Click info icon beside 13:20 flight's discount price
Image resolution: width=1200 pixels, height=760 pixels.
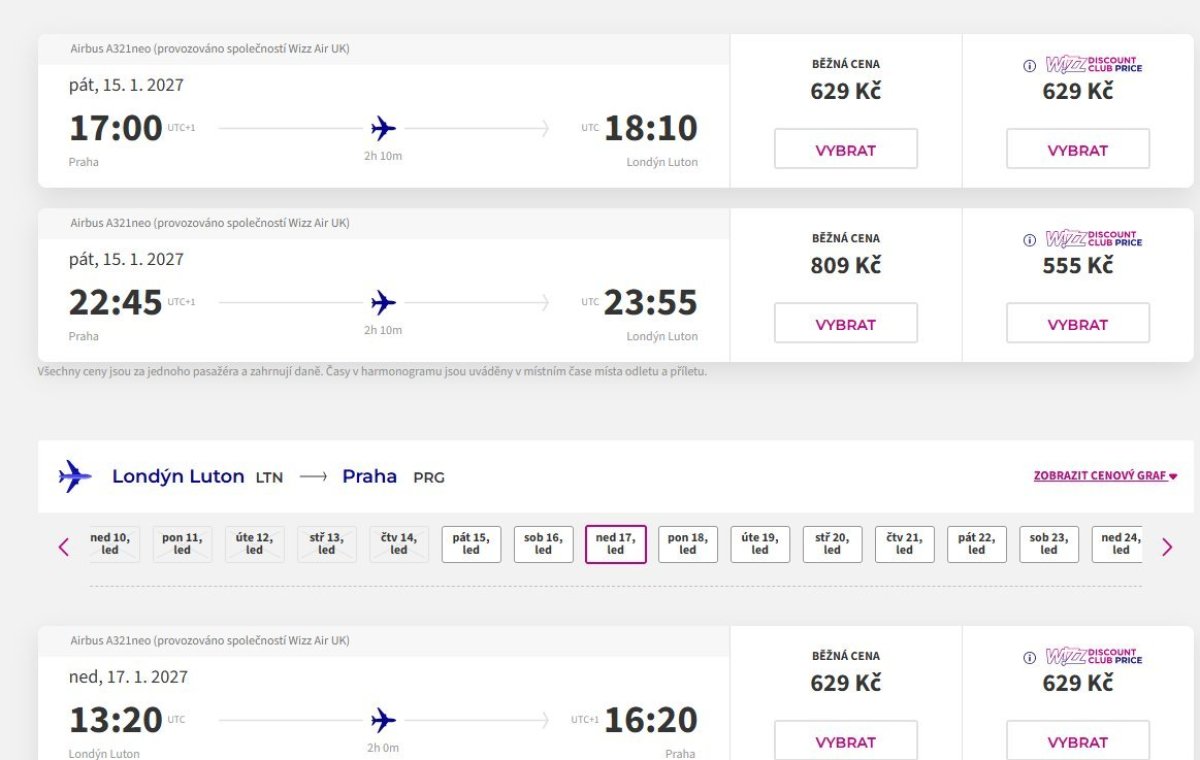pos(1029,658)
